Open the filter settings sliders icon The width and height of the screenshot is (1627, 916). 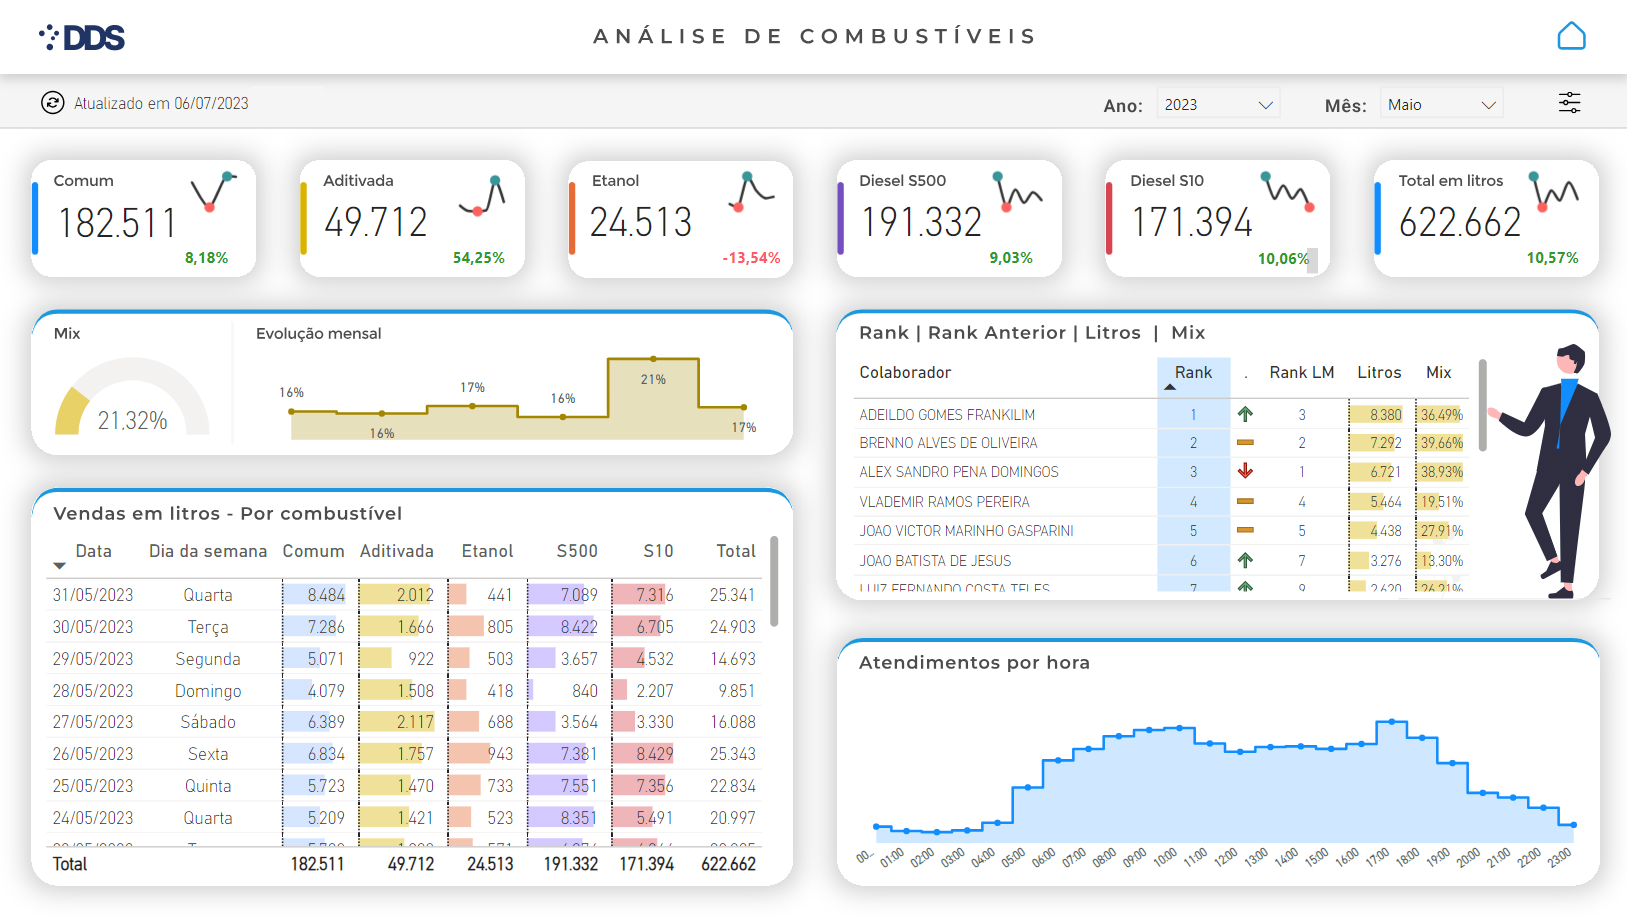point(1569,103)
